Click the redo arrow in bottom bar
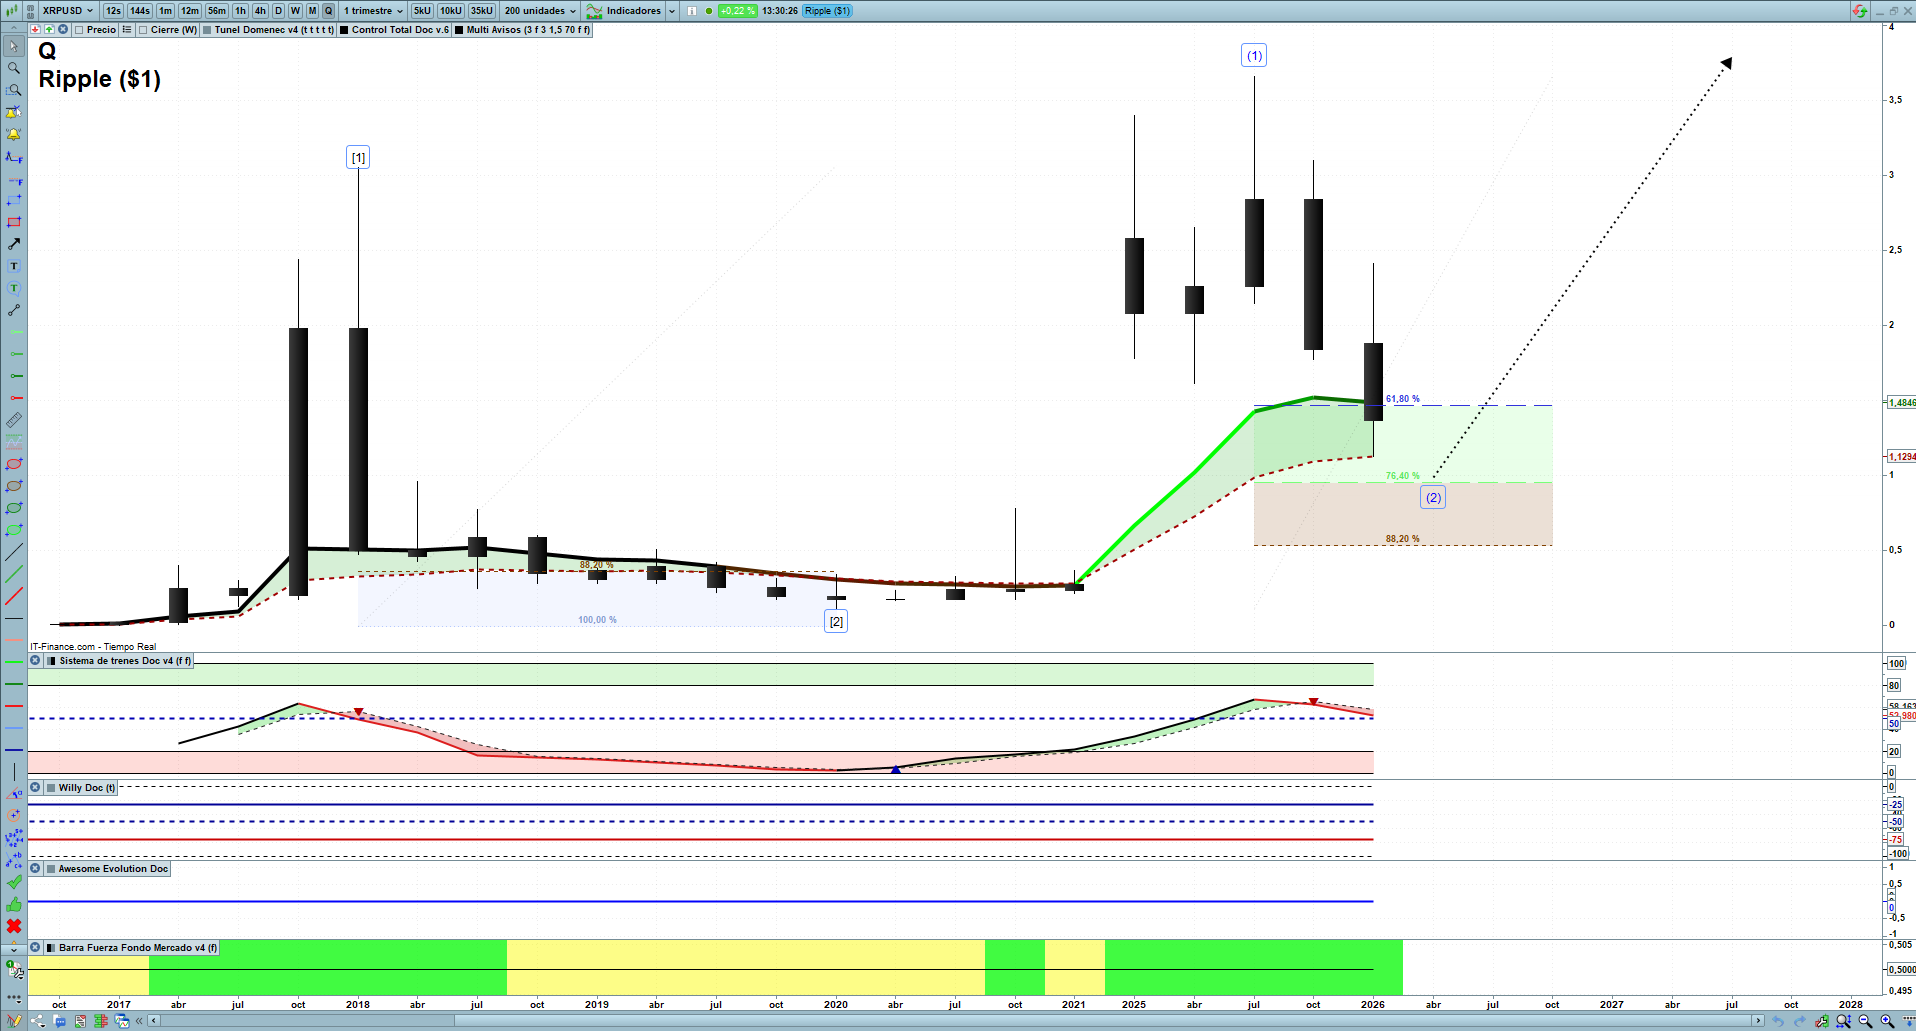The image size is (1916, 1031). (x=1800, y=1021)
